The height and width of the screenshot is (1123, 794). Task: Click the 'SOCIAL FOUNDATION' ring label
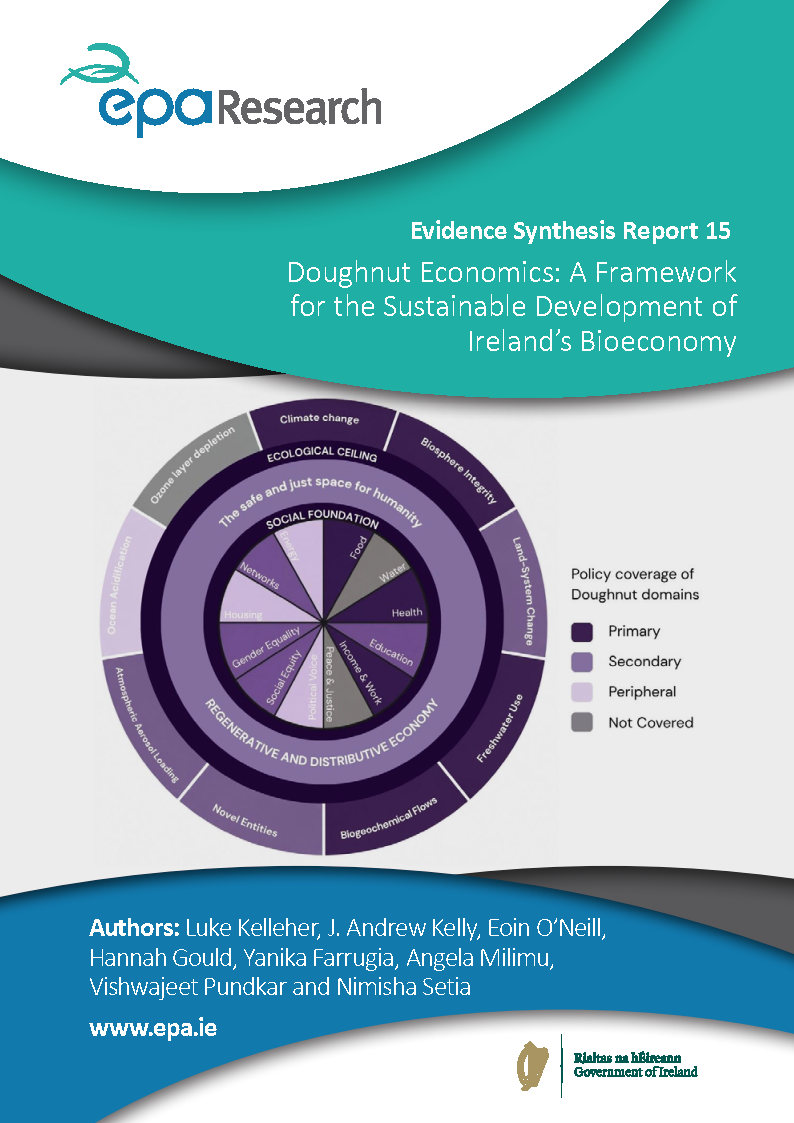[x=321, y=519]
